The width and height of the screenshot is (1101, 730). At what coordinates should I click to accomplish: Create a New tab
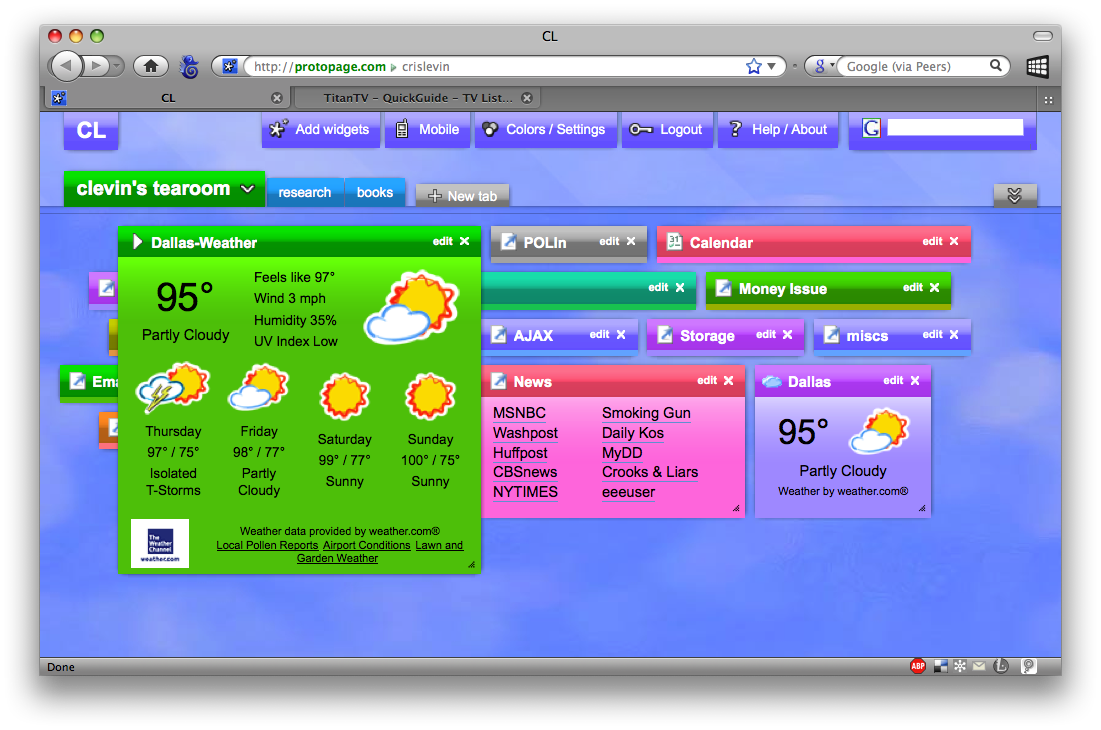tap(463, 196)
